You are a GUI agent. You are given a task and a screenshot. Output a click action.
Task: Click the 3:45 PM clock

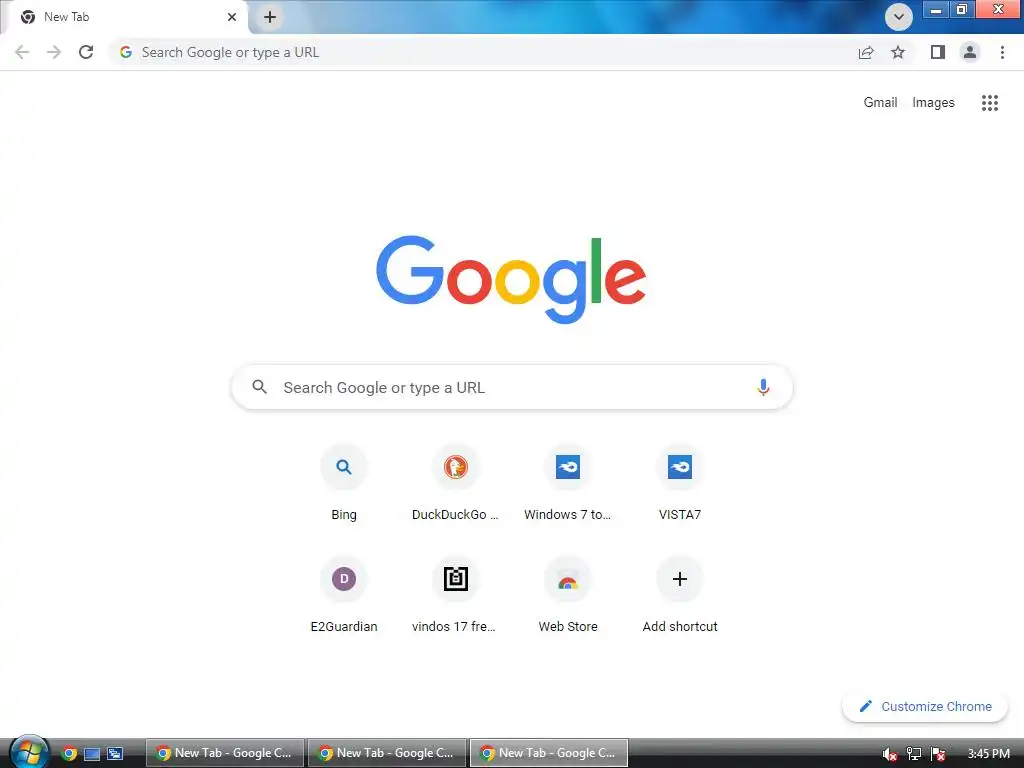pyautogui.click(x=988, y=754)
